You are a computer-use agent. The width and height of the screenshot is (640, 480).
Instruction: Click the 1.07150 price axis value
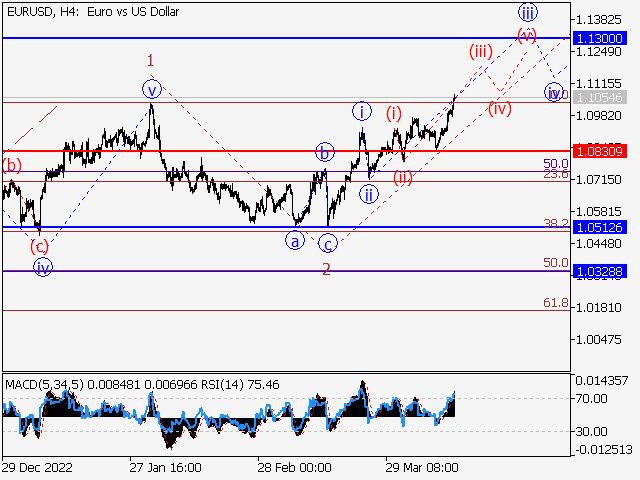click(598, 180)
